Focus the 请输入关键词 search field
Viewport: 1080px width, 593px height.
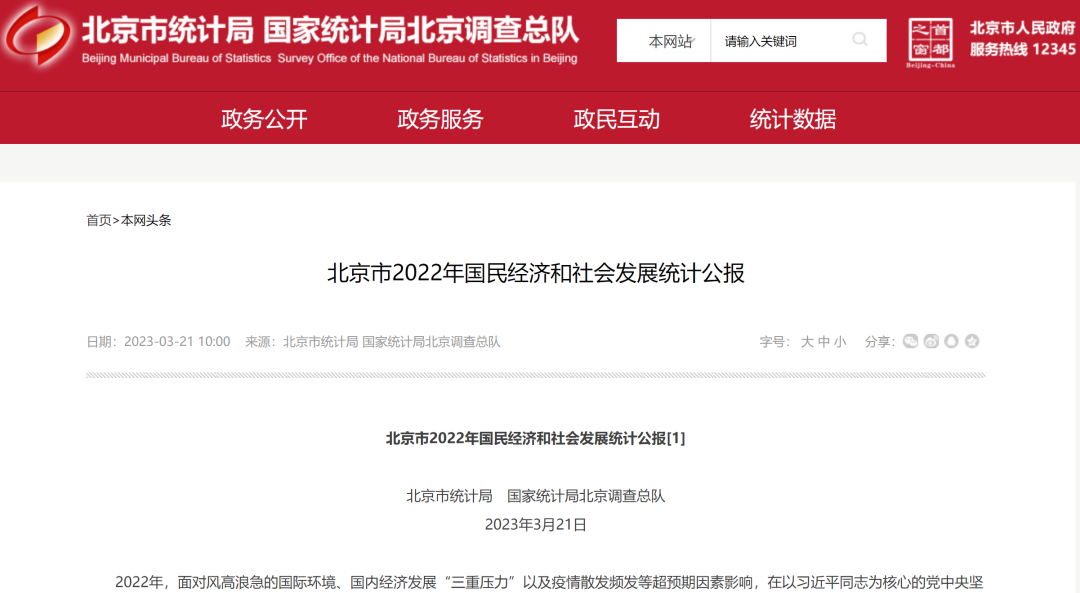point(778,41)
